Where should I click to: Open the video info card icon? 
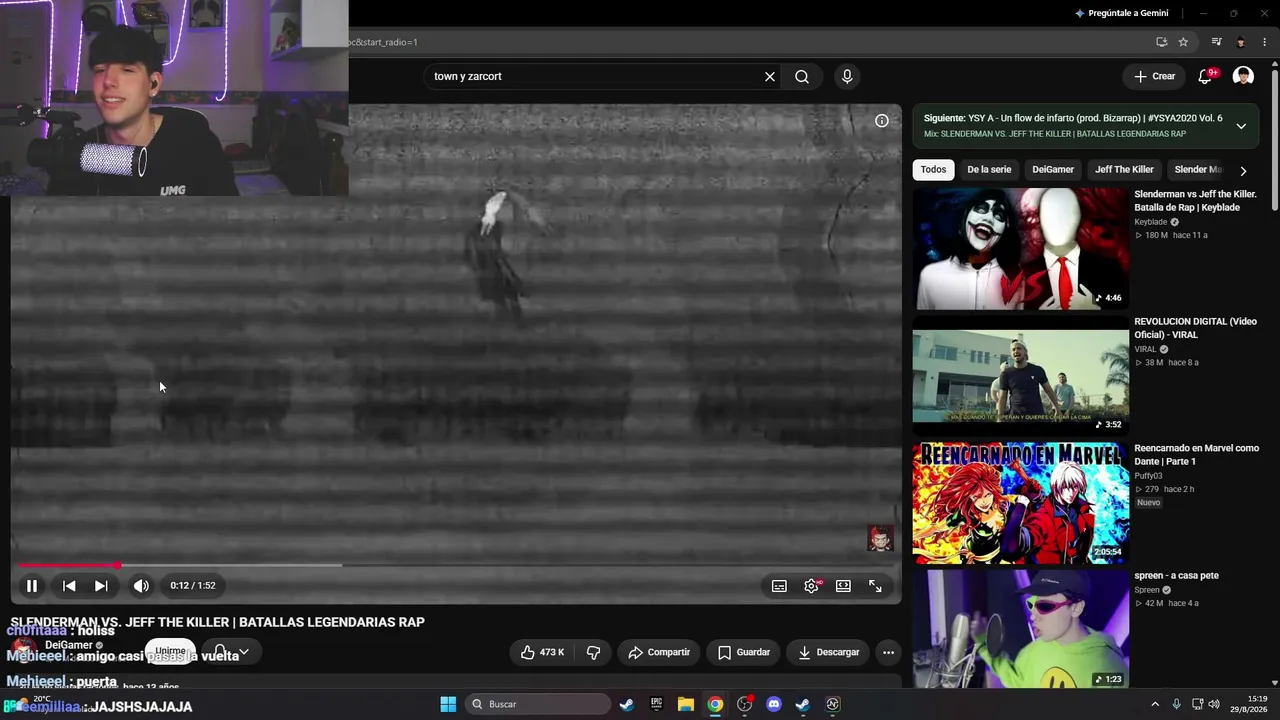pos(882,121)
